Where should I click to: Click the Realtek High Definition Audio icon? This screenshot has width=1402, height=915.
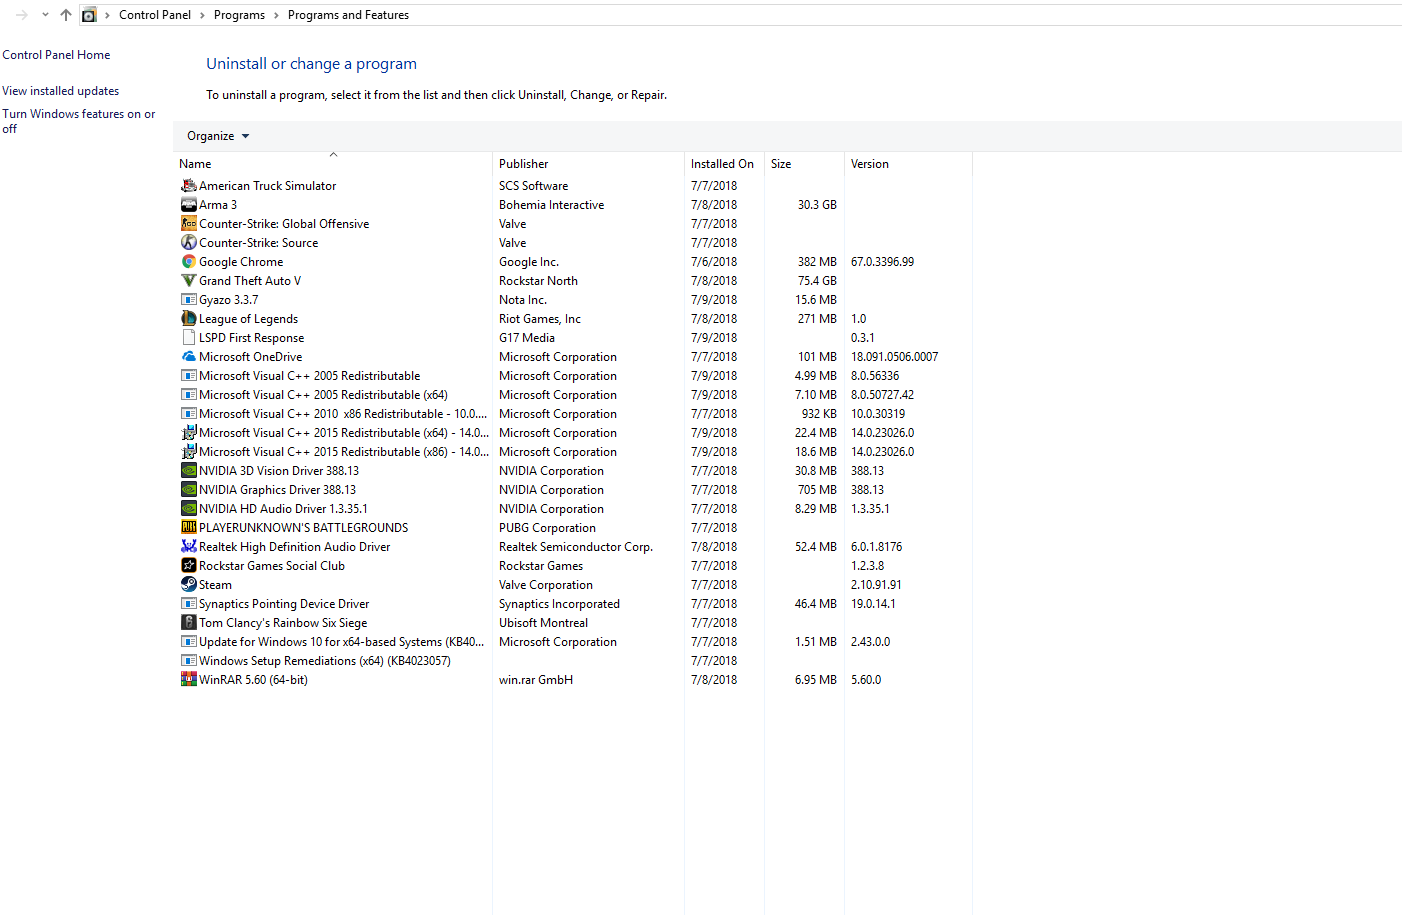point(188,546)
